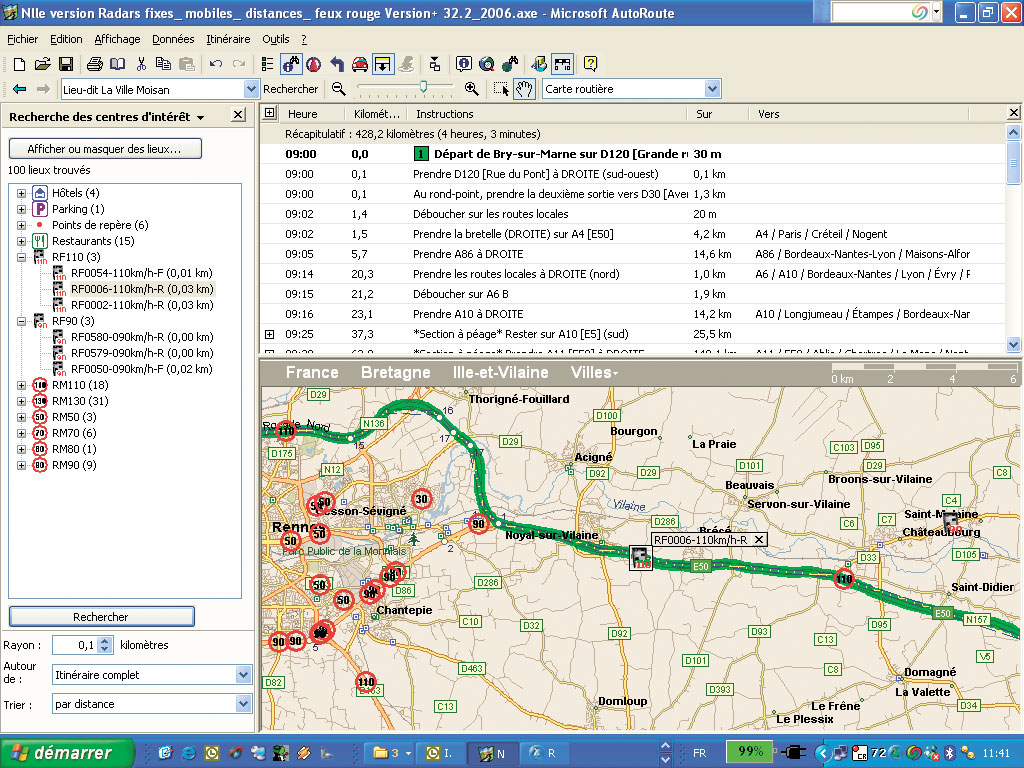Expand the RM110 radar group
Viewport: 1024px width, 768px height.
22,385
